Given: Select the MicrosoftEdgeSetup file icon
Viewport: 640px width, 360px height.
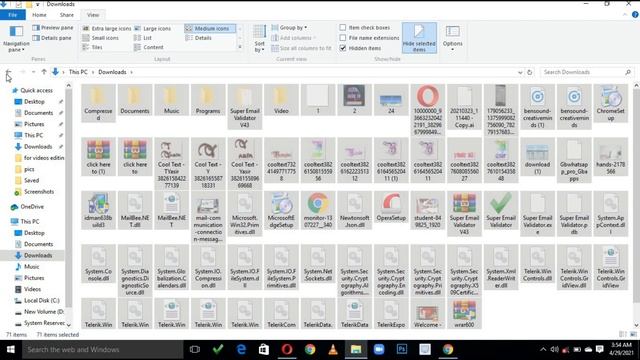Looking at the screenshot, I should click(x=281, y=210).
